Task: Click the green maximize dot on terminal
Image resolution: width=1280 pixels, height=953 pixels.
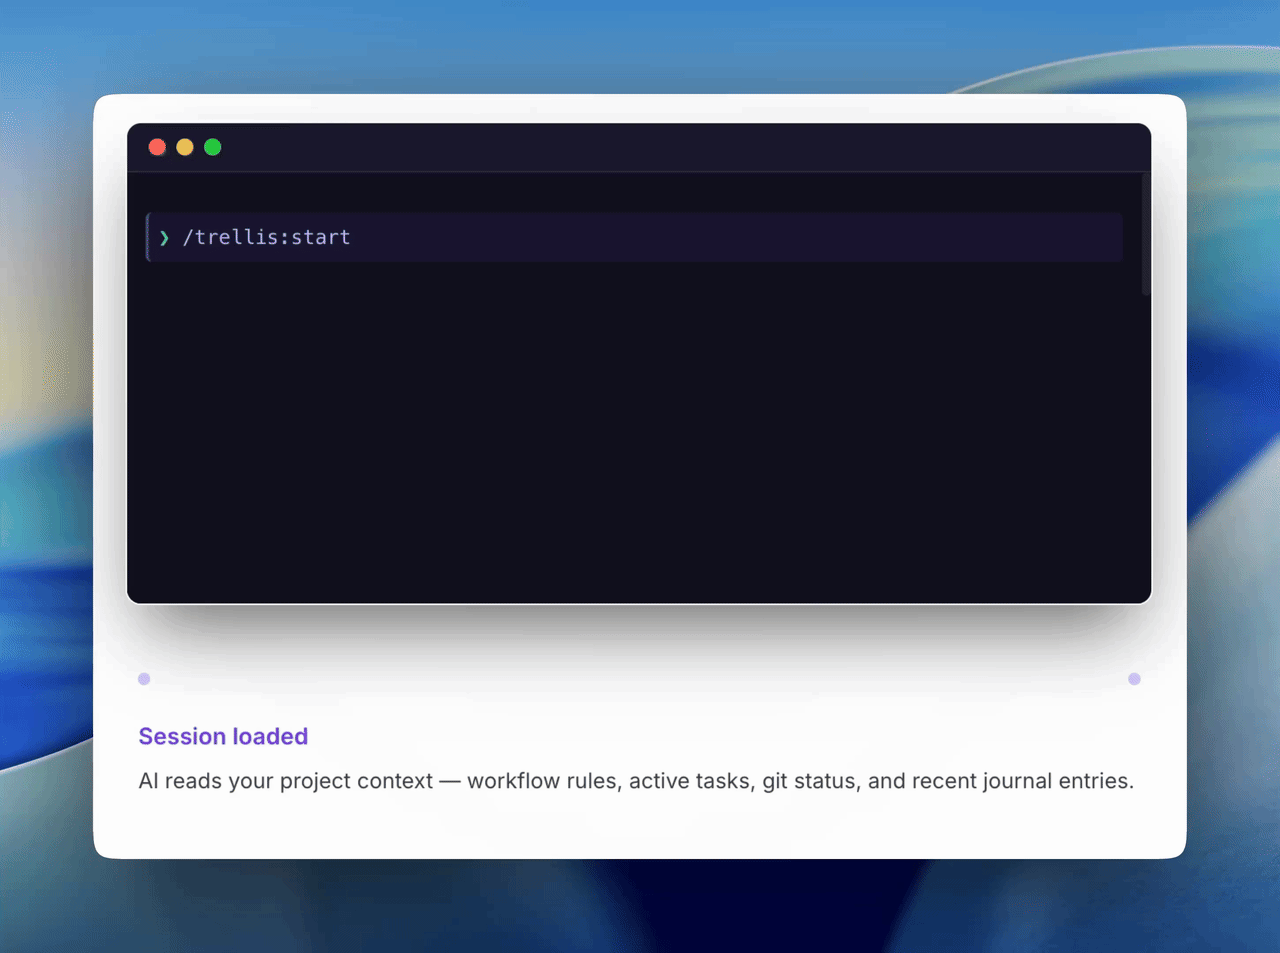Action: pyautogui.click(x=213, y=147)
